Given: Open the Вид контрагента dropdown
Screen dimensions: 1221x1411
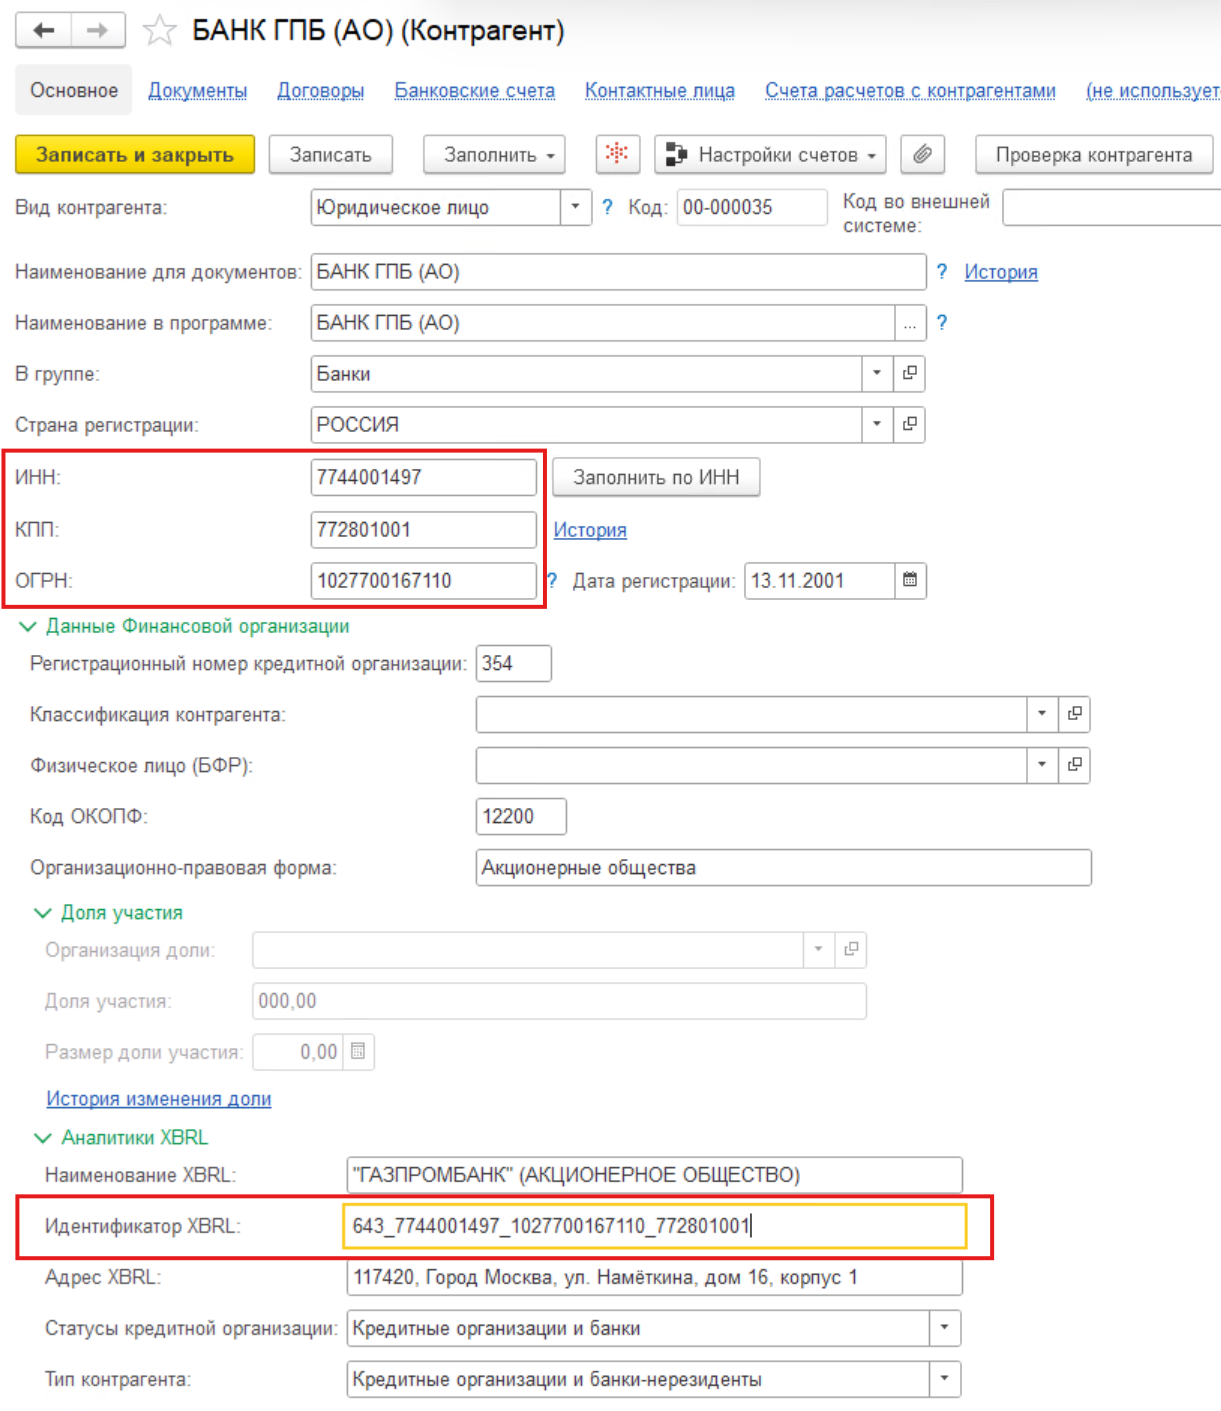Looking at the screenshot, I should (x=575, y=207).
